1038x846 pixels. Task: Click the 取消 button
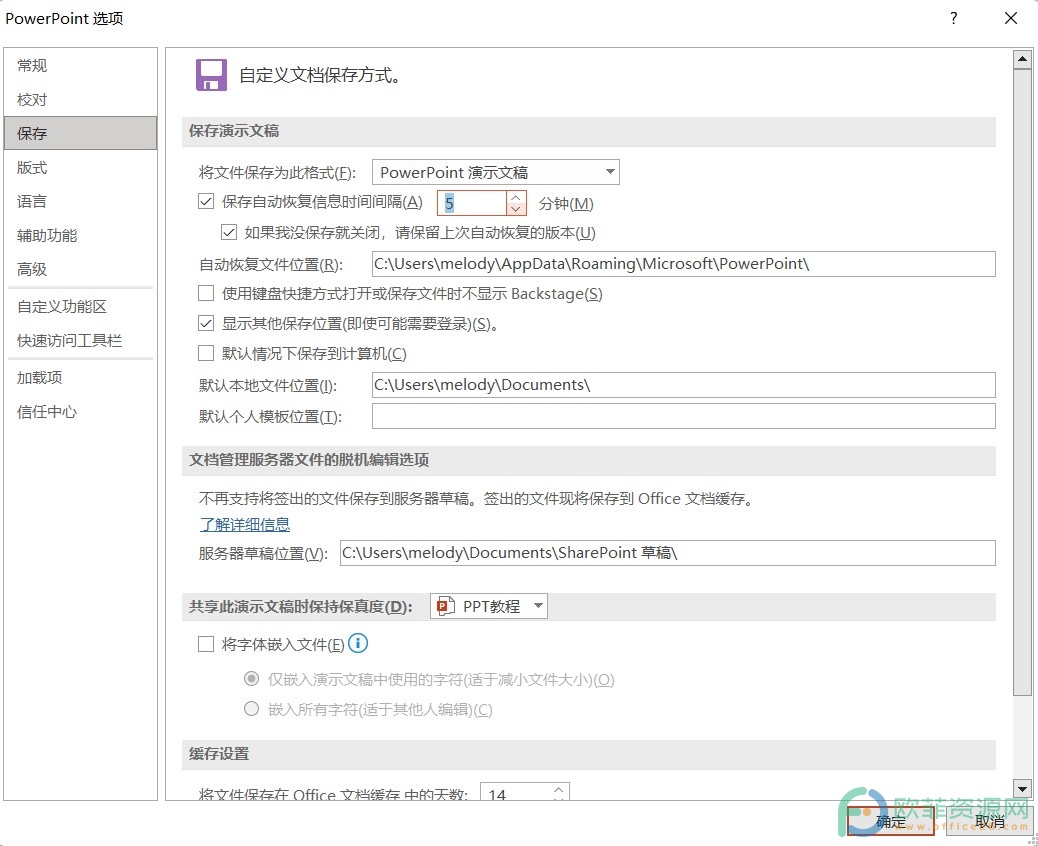pyautogui.click(x=990, y=822)
